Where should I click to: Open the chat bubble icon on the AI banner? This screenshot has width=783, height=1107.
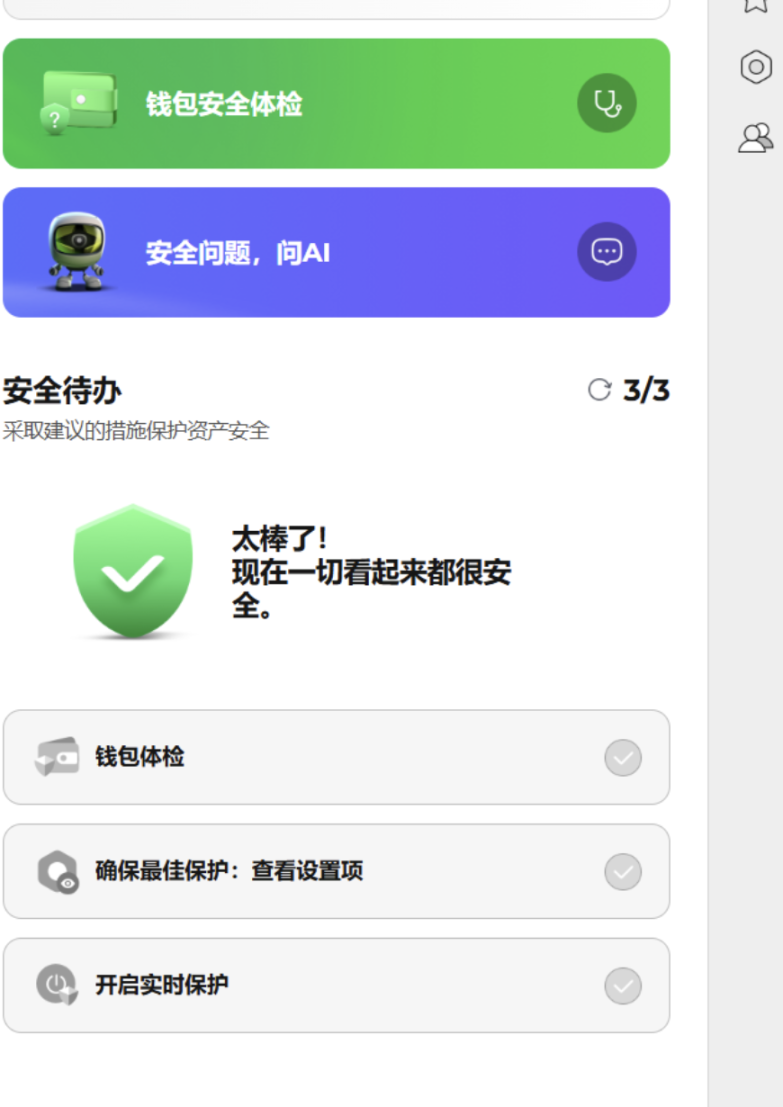point(606,251)
